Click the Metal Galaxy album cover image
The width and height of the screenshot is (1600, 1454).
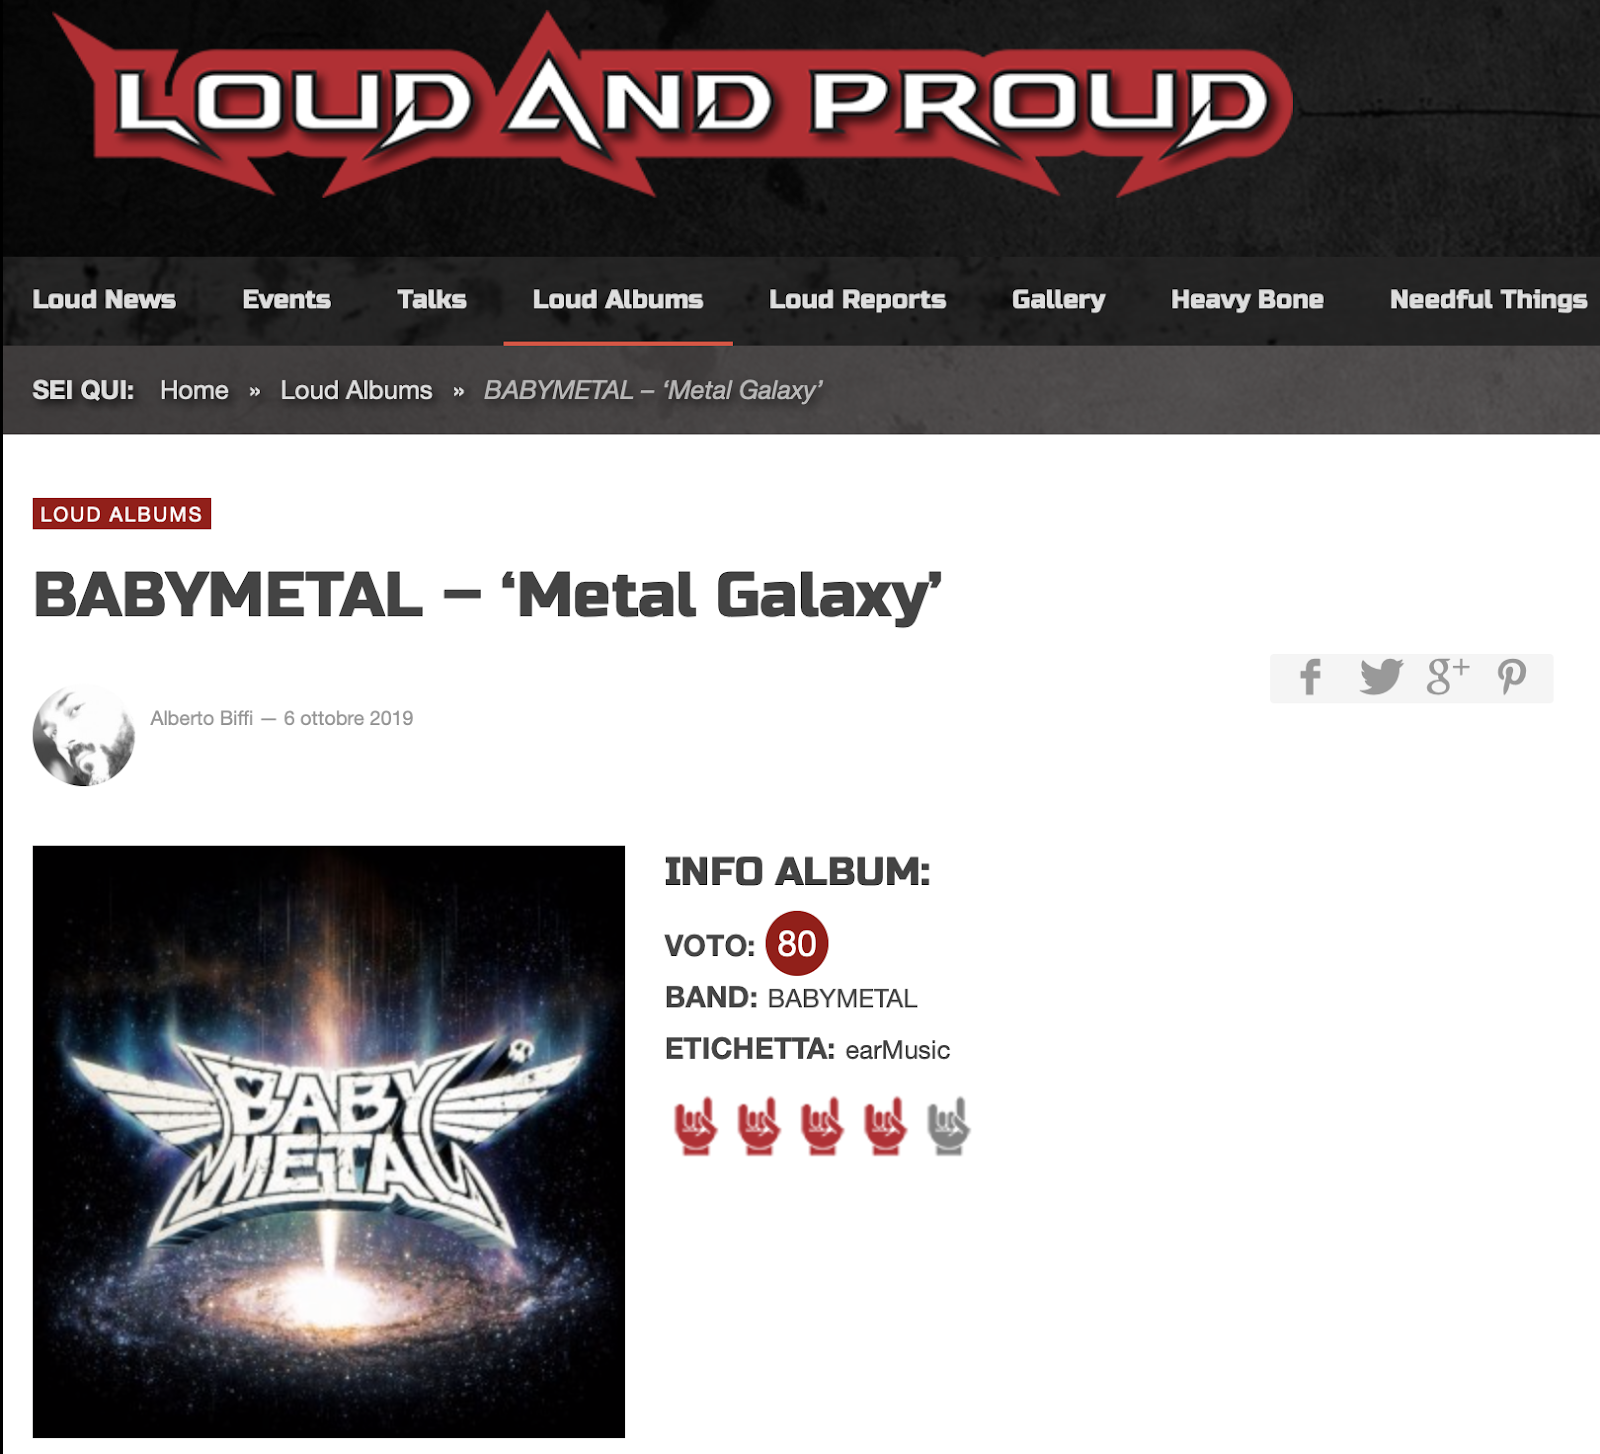(328, 1141)
